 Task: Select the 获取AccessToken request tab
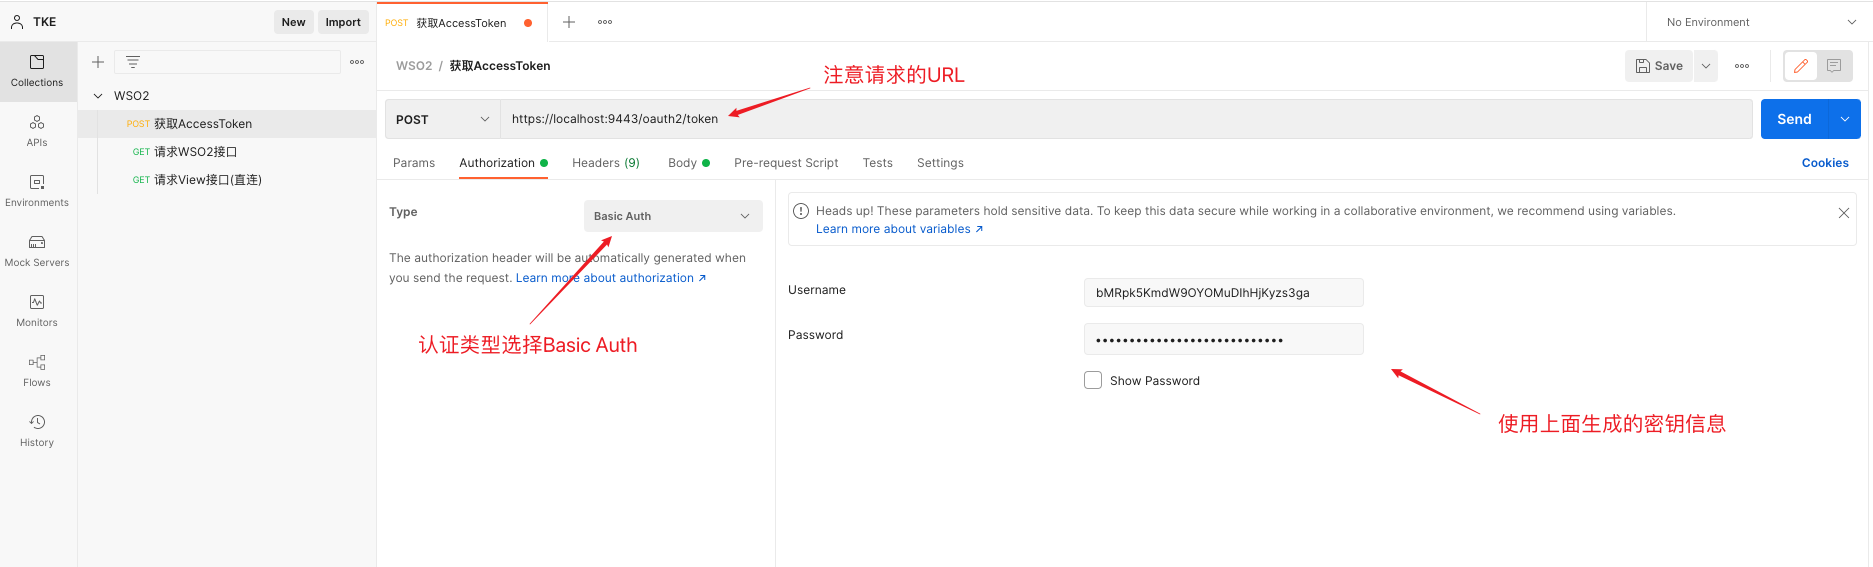click(x=461, y=22)
